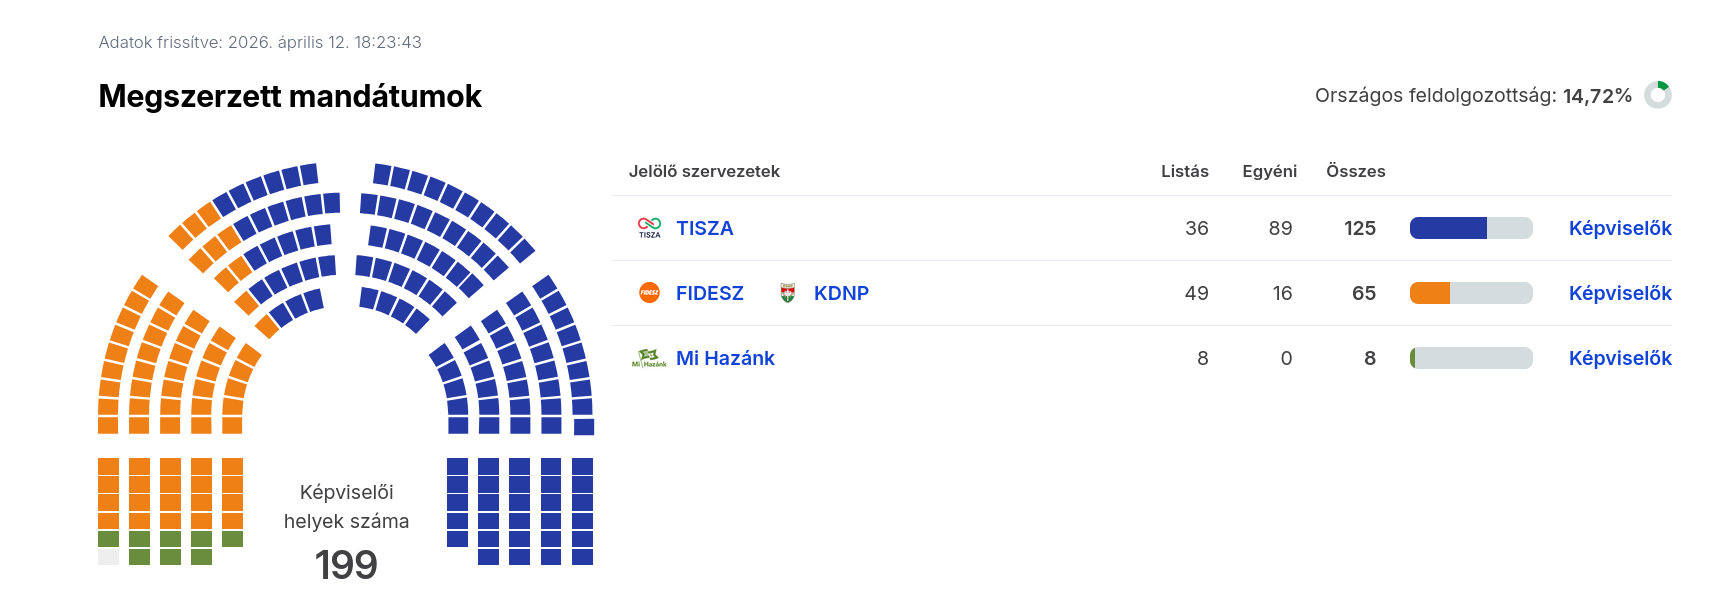The image size is (1714, 615).
Task: Open the FIDESZ party link
Action: (x=709, y=293)
